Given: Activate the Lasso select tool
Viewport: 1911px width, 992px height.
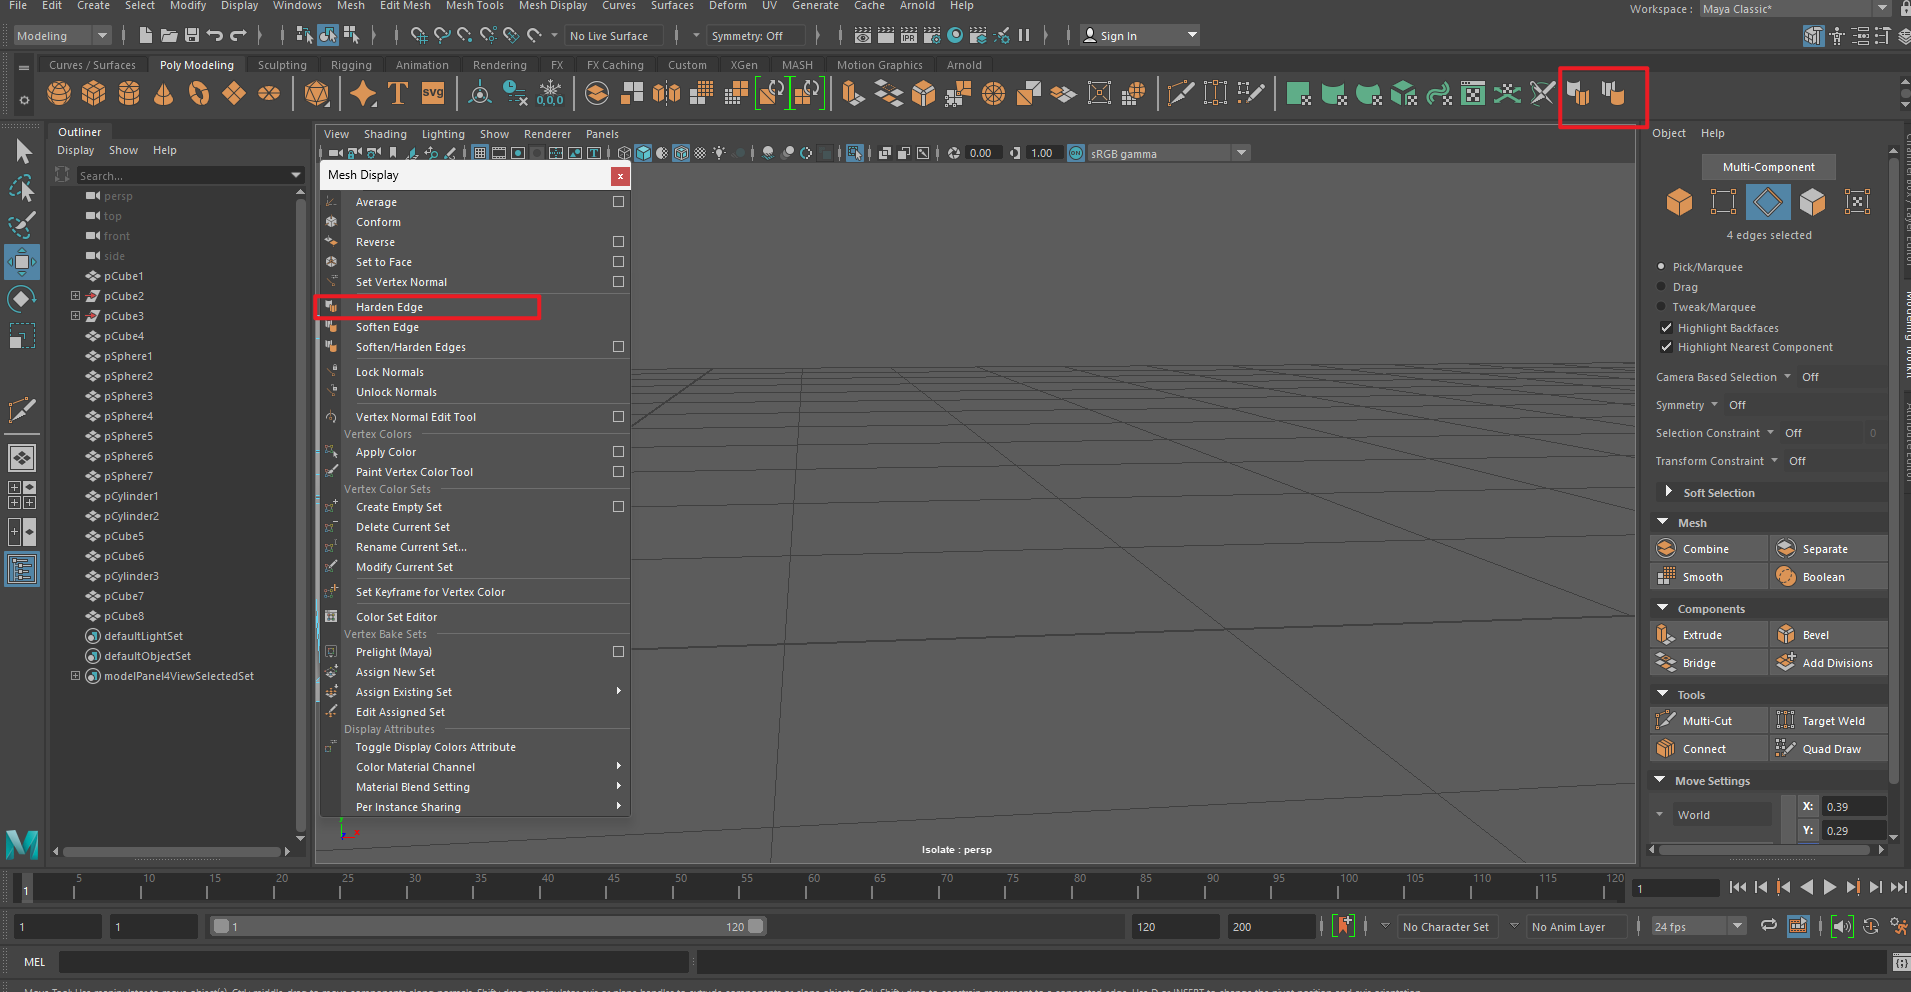Looking at the screenshot, I should 22,188.
